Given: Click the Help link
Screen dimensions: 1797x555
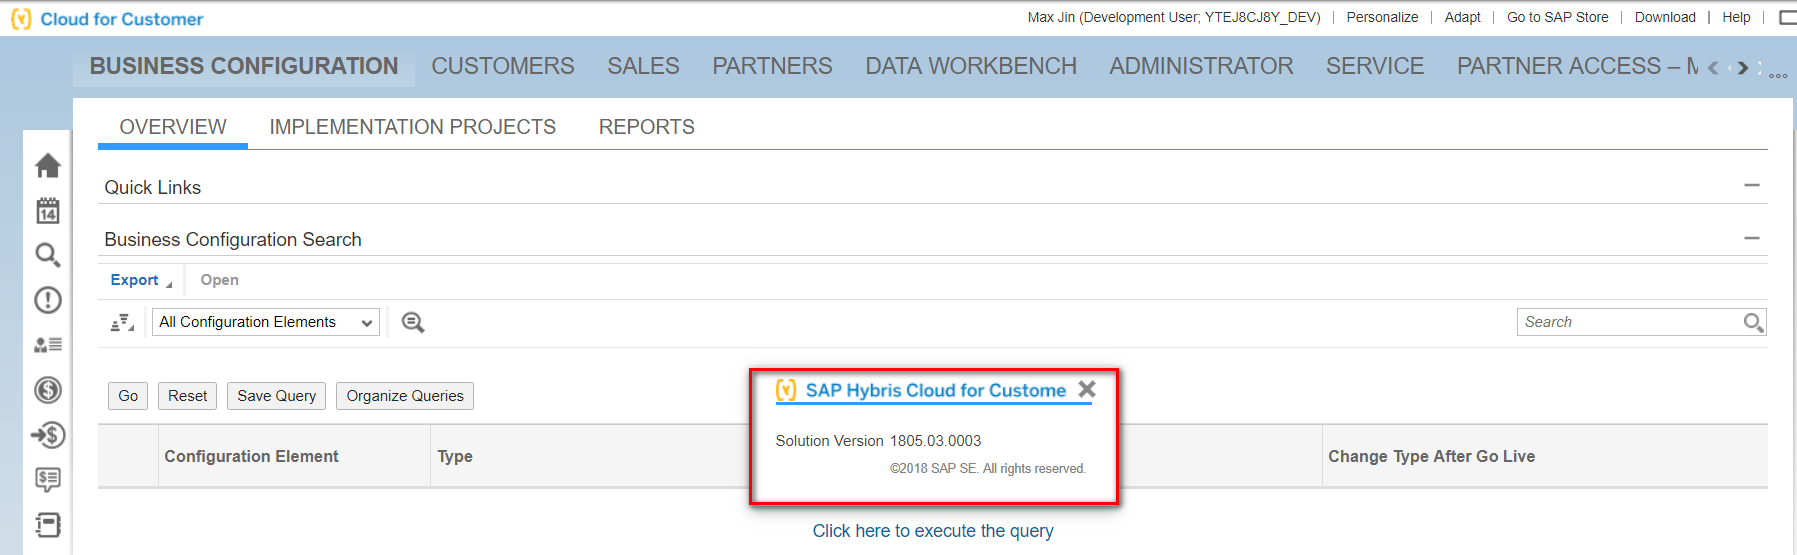Looking at the screenshot, I should tap(1736, 17).
